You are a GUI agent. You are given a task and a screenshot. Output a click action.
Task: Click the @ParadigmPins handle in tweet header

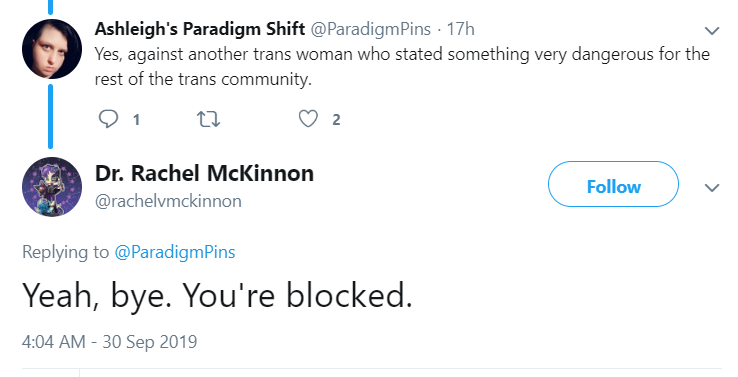click(370, 29)
